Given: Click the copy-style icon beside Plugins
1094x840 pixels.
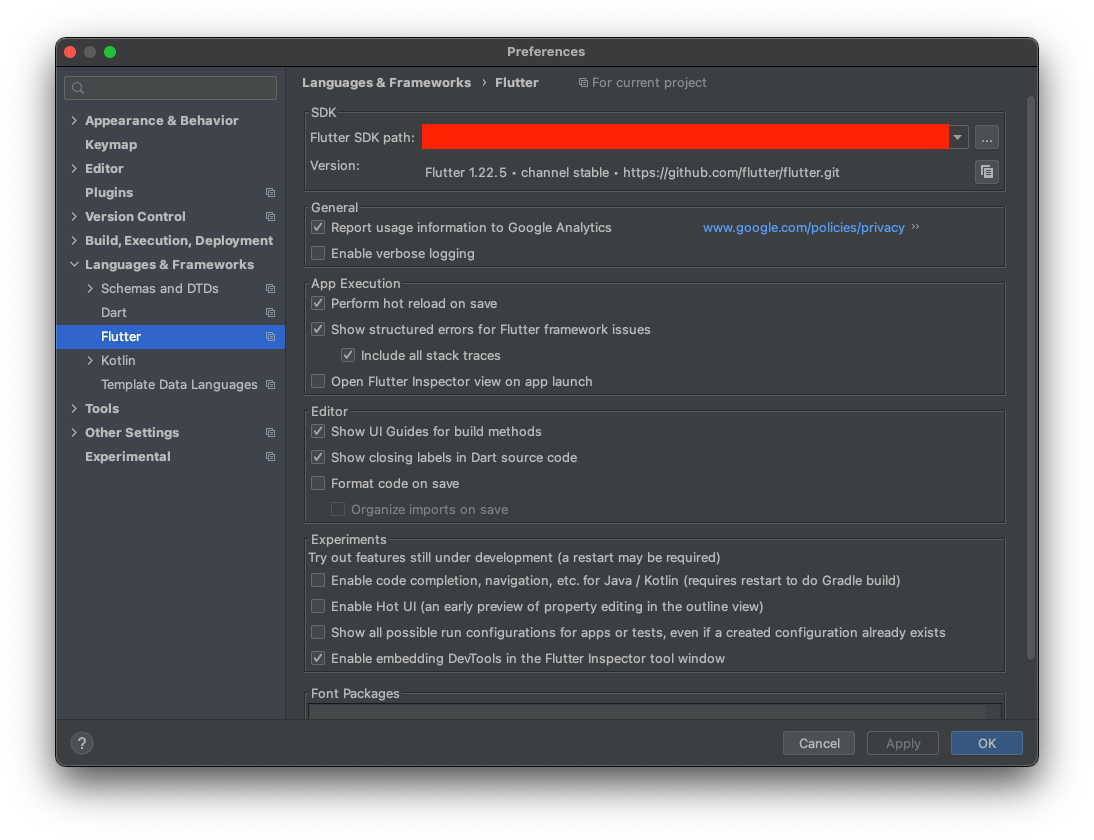Looking at the screenshot, I should [x=270, y=192].
